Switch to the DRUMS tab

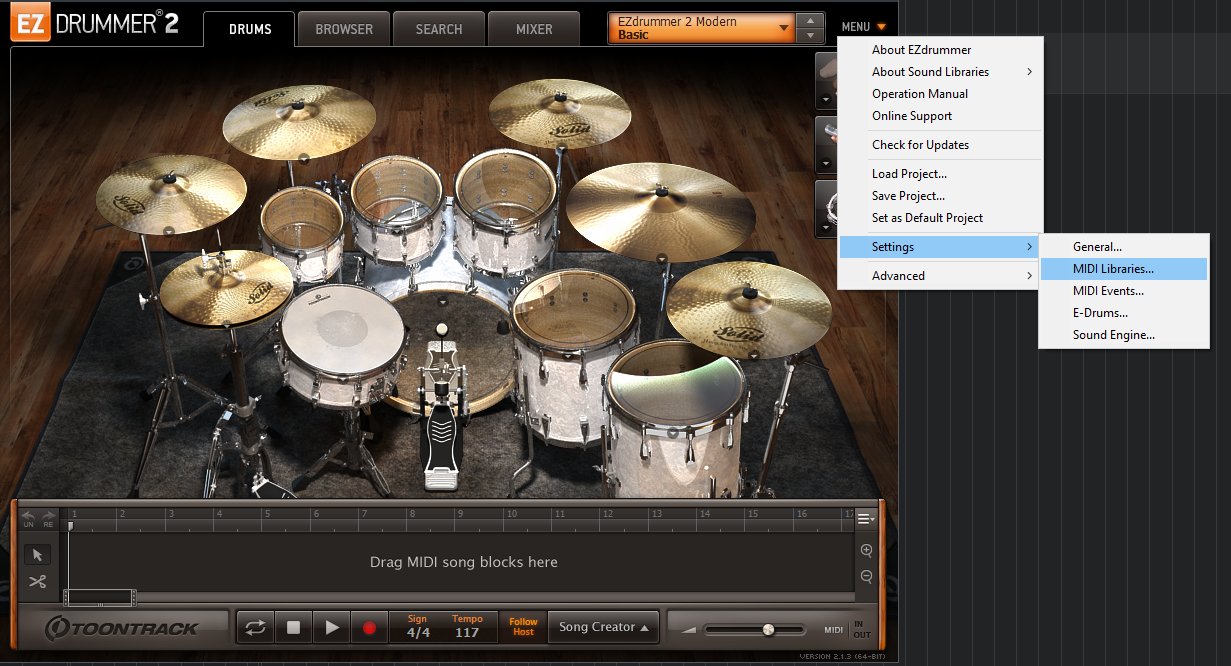tap(250, 29)
